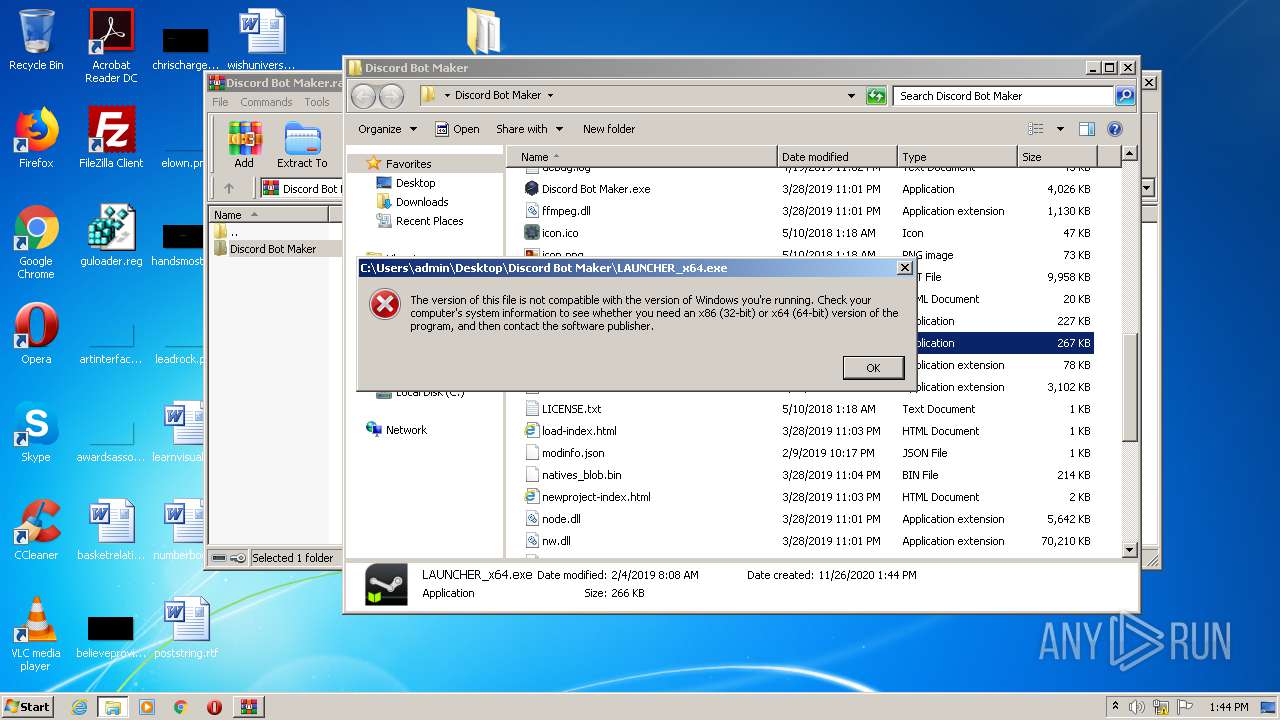Select icon.ico file row
Image resolution: width=1280 pixels, height=720 pixels.
point(808,233)
